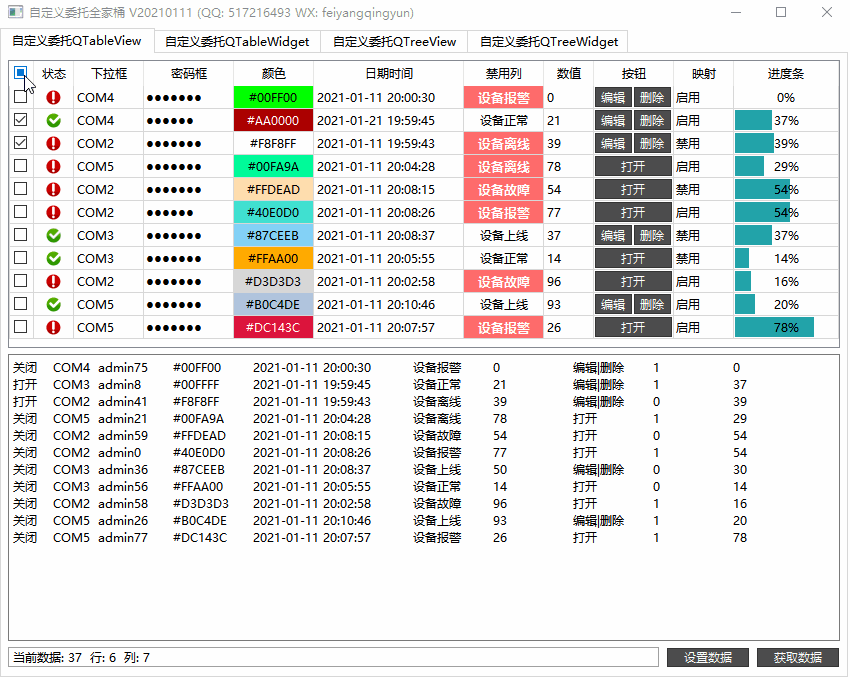This screenshot has height=677, width=850.
Task: Click the crimson #DC143C color cell
Action: click(x=273, y=327)
